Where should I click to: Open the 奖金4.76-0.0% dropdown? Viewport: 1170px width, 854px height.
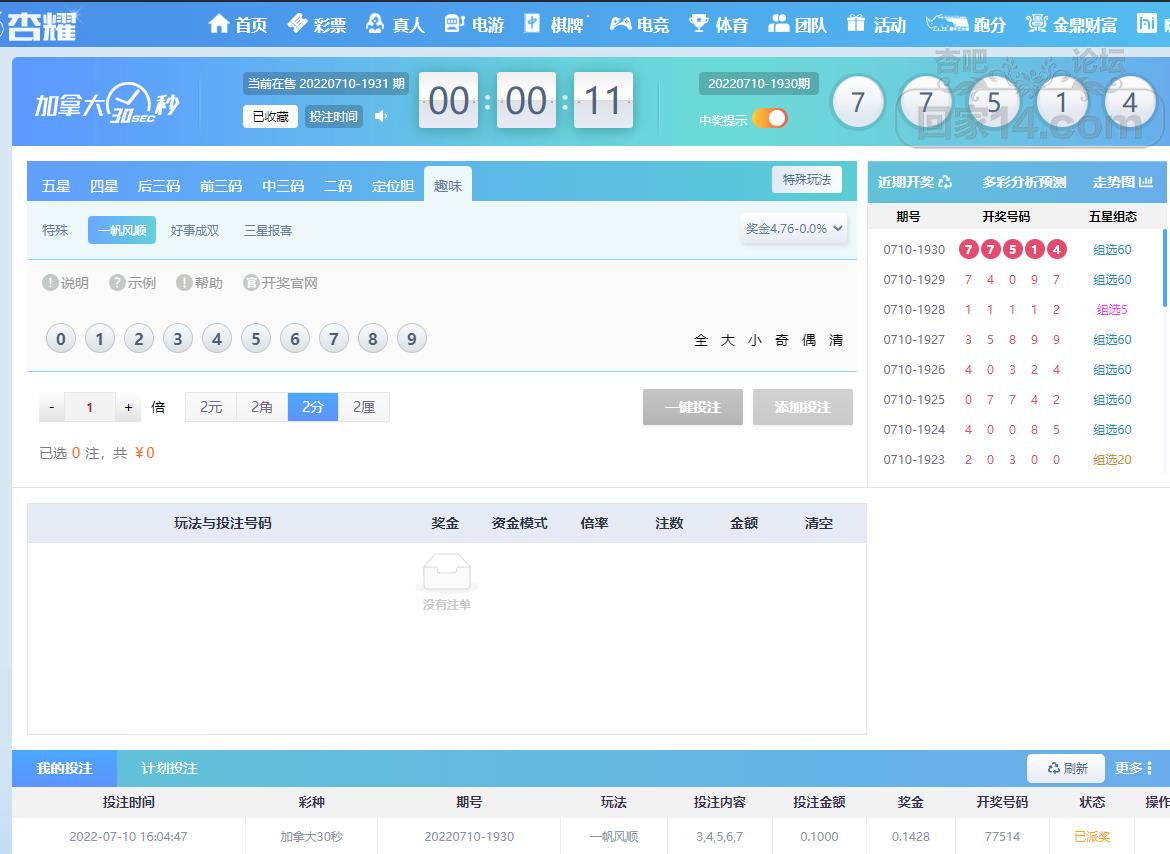point(795,229)
